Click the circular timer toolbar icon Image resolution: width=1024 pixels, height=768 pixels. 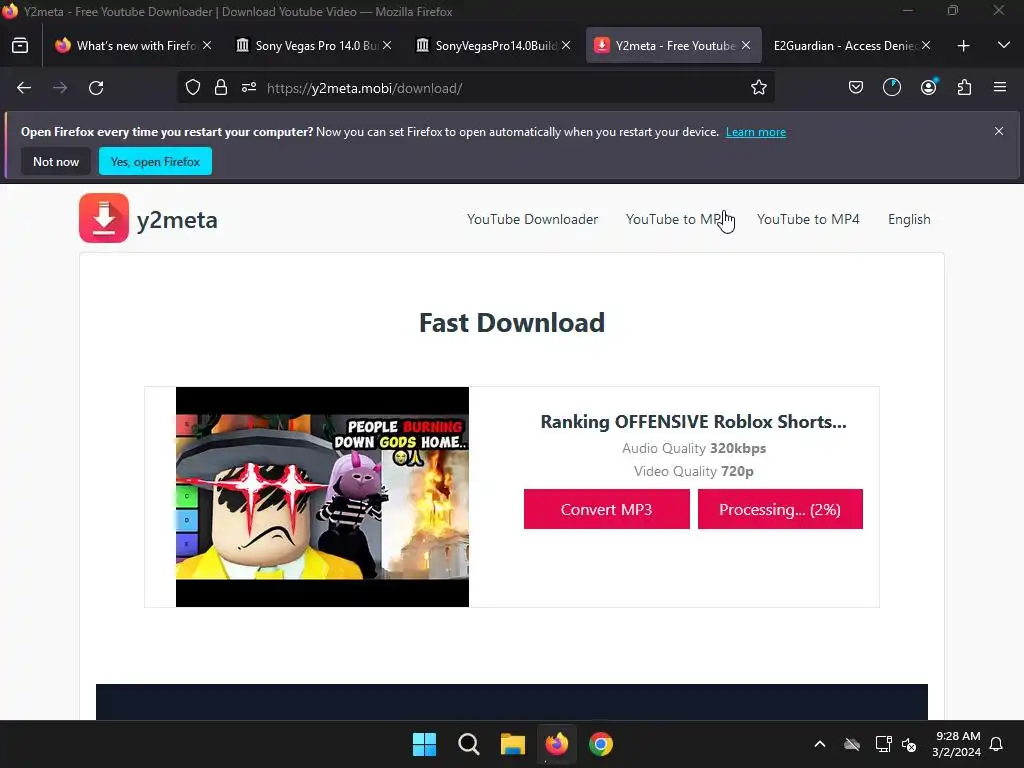pyautogui.click(x=891, y=88)
